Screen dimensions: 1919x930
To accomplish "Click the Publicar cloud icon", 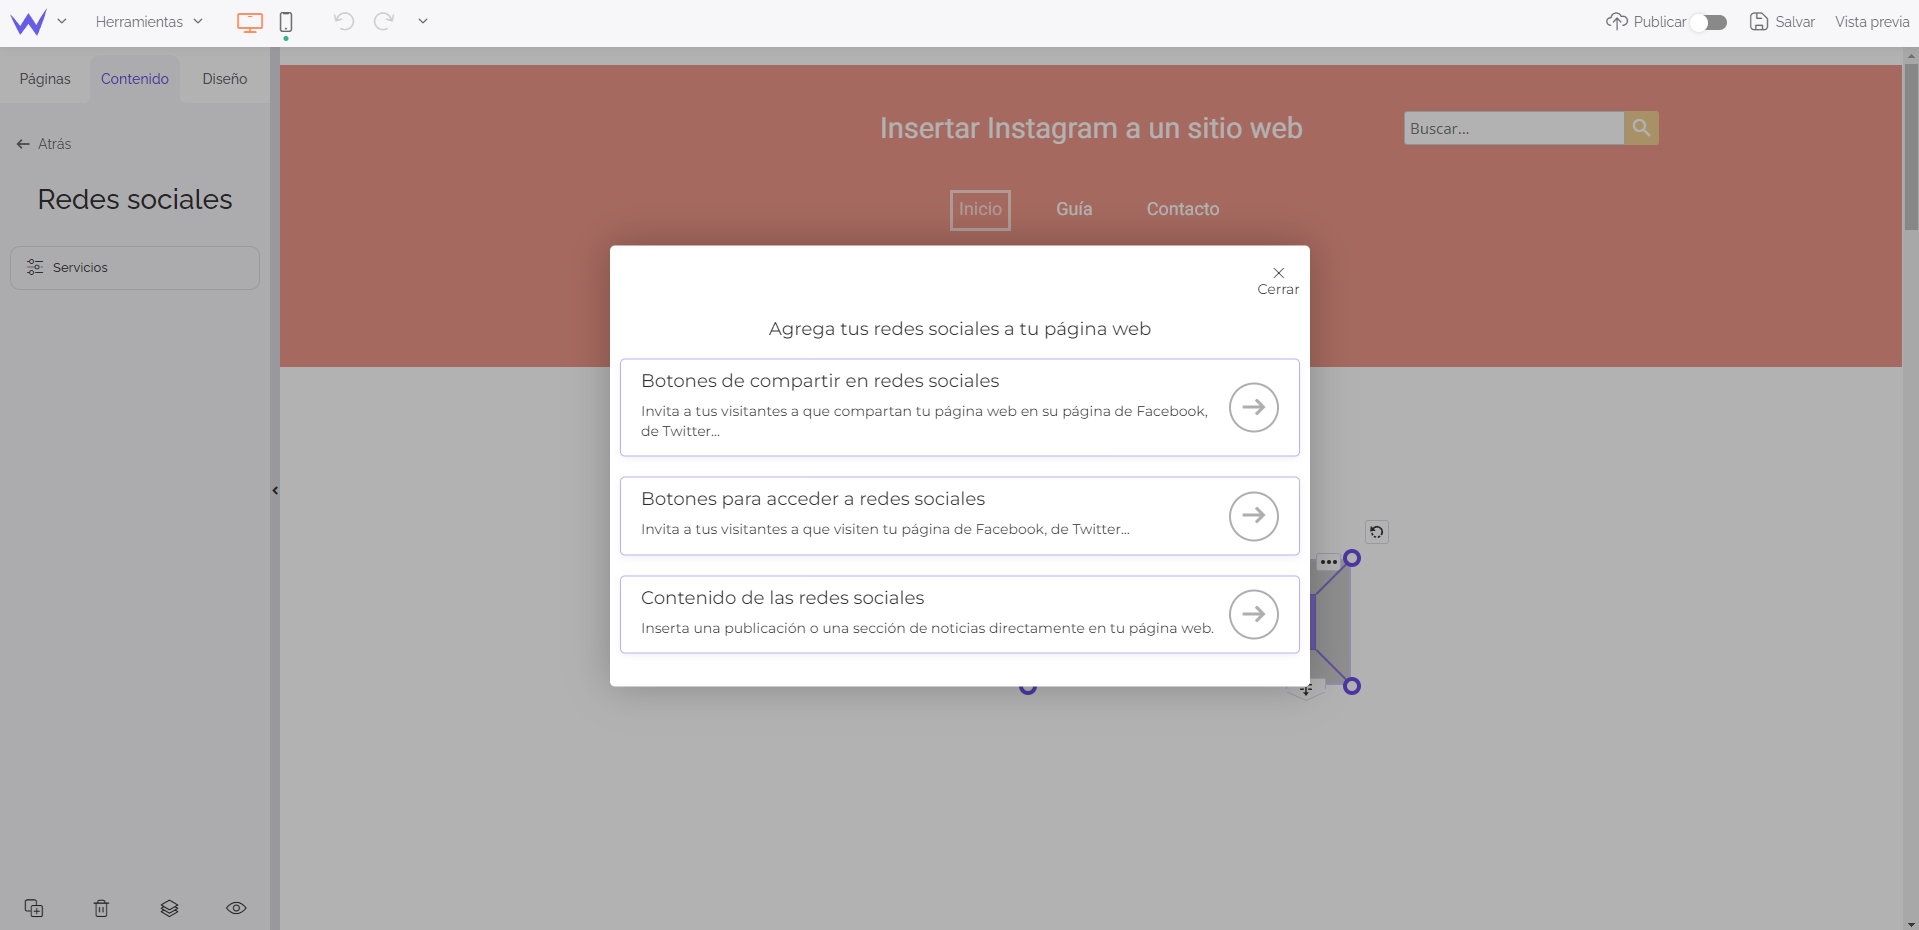I will [x=1616, y=21].
